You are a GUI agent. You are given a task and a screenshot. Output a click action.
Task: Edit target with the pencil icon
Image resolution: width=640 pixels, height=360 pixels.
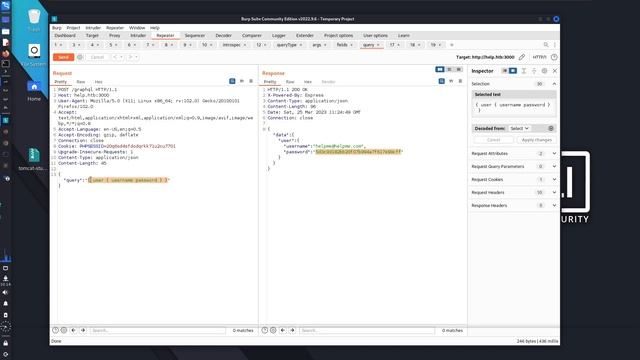coord(522,57)
